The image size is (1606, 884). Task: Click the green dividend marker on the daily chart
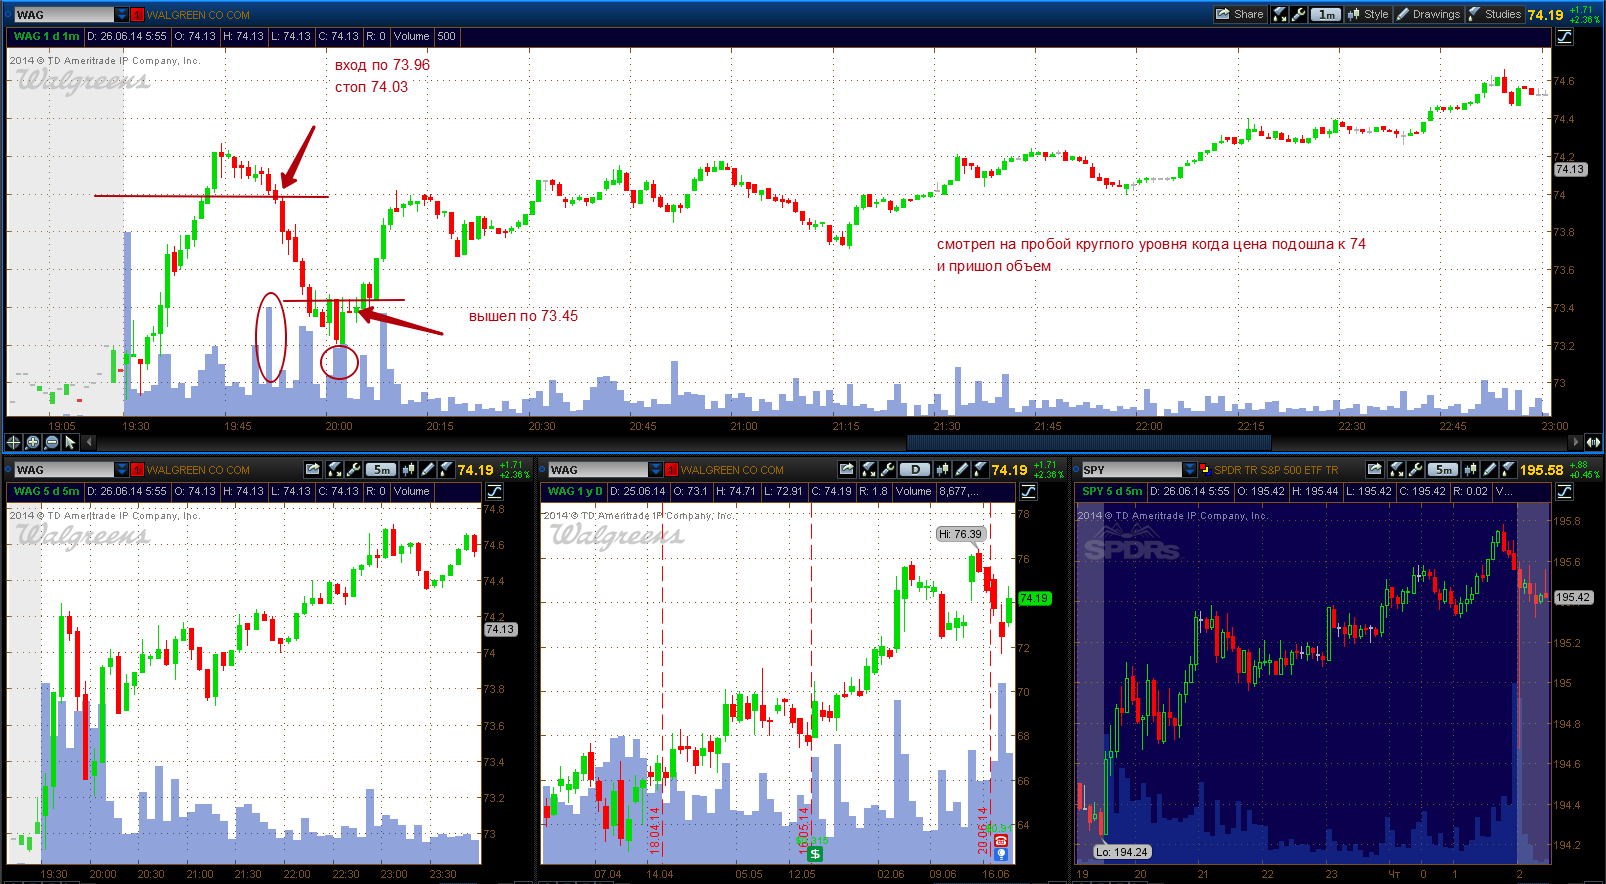(x=815, y=853)
